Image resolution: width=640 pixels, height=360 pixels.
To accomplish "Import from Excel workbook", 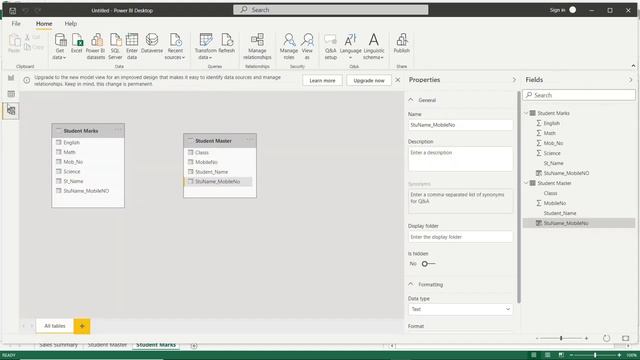I will click(77, 43).
